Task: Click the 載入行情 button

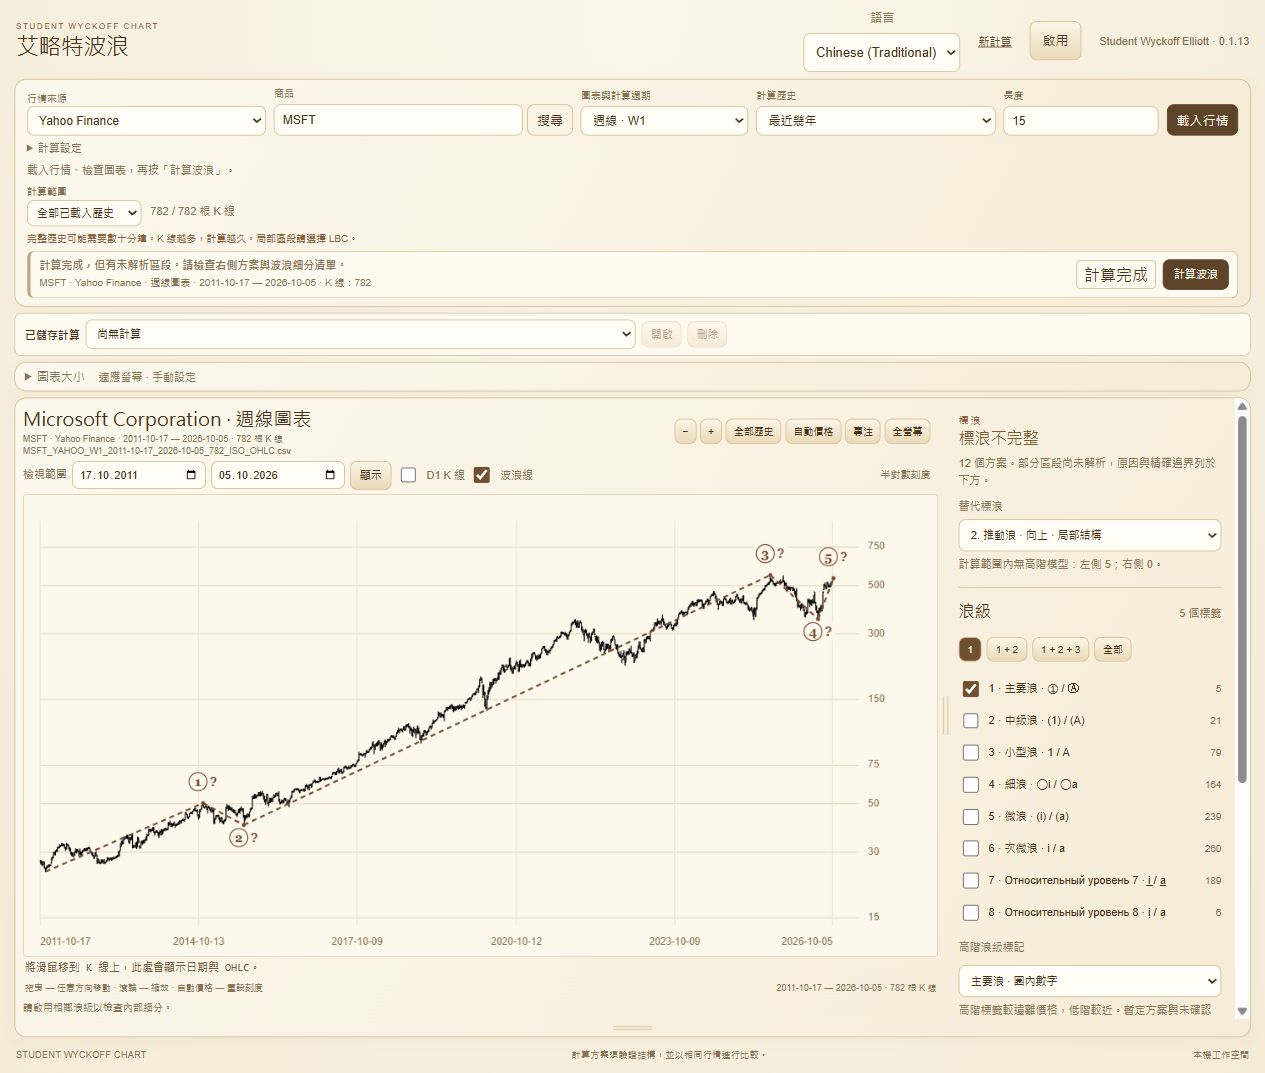Action: (x=1202, y=120)
